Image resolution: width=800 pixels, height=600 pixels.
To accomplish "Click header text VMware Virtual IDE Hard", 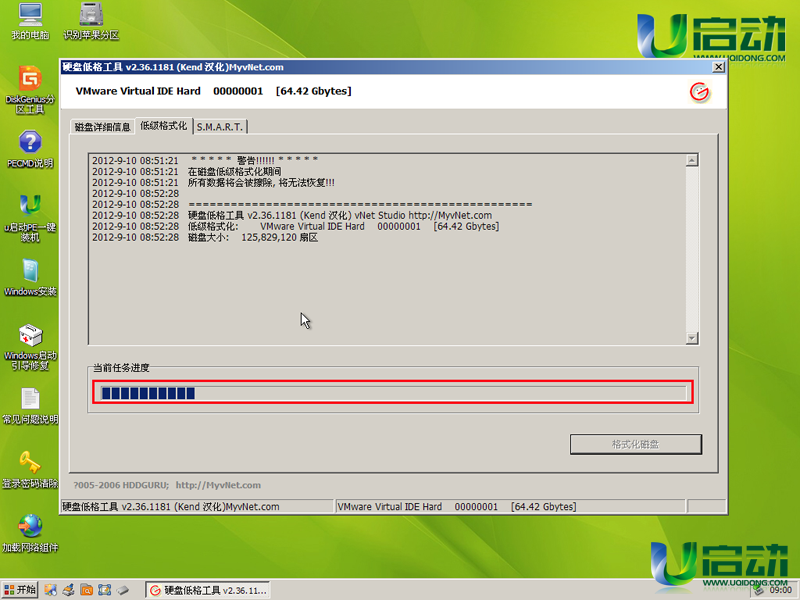I will point(138,91).
